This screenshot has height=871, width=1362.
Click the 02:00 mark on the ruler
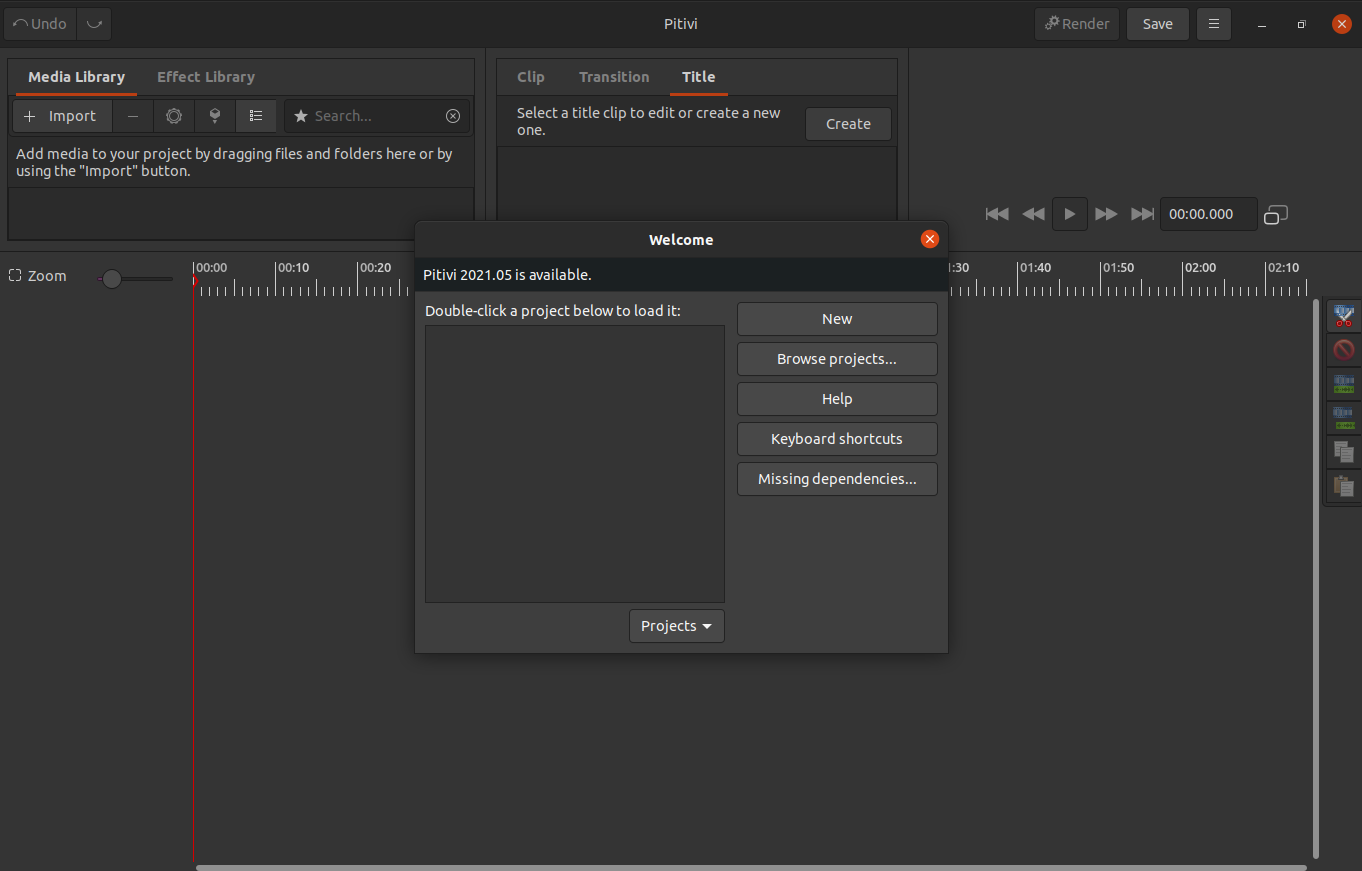[1200, 268]
